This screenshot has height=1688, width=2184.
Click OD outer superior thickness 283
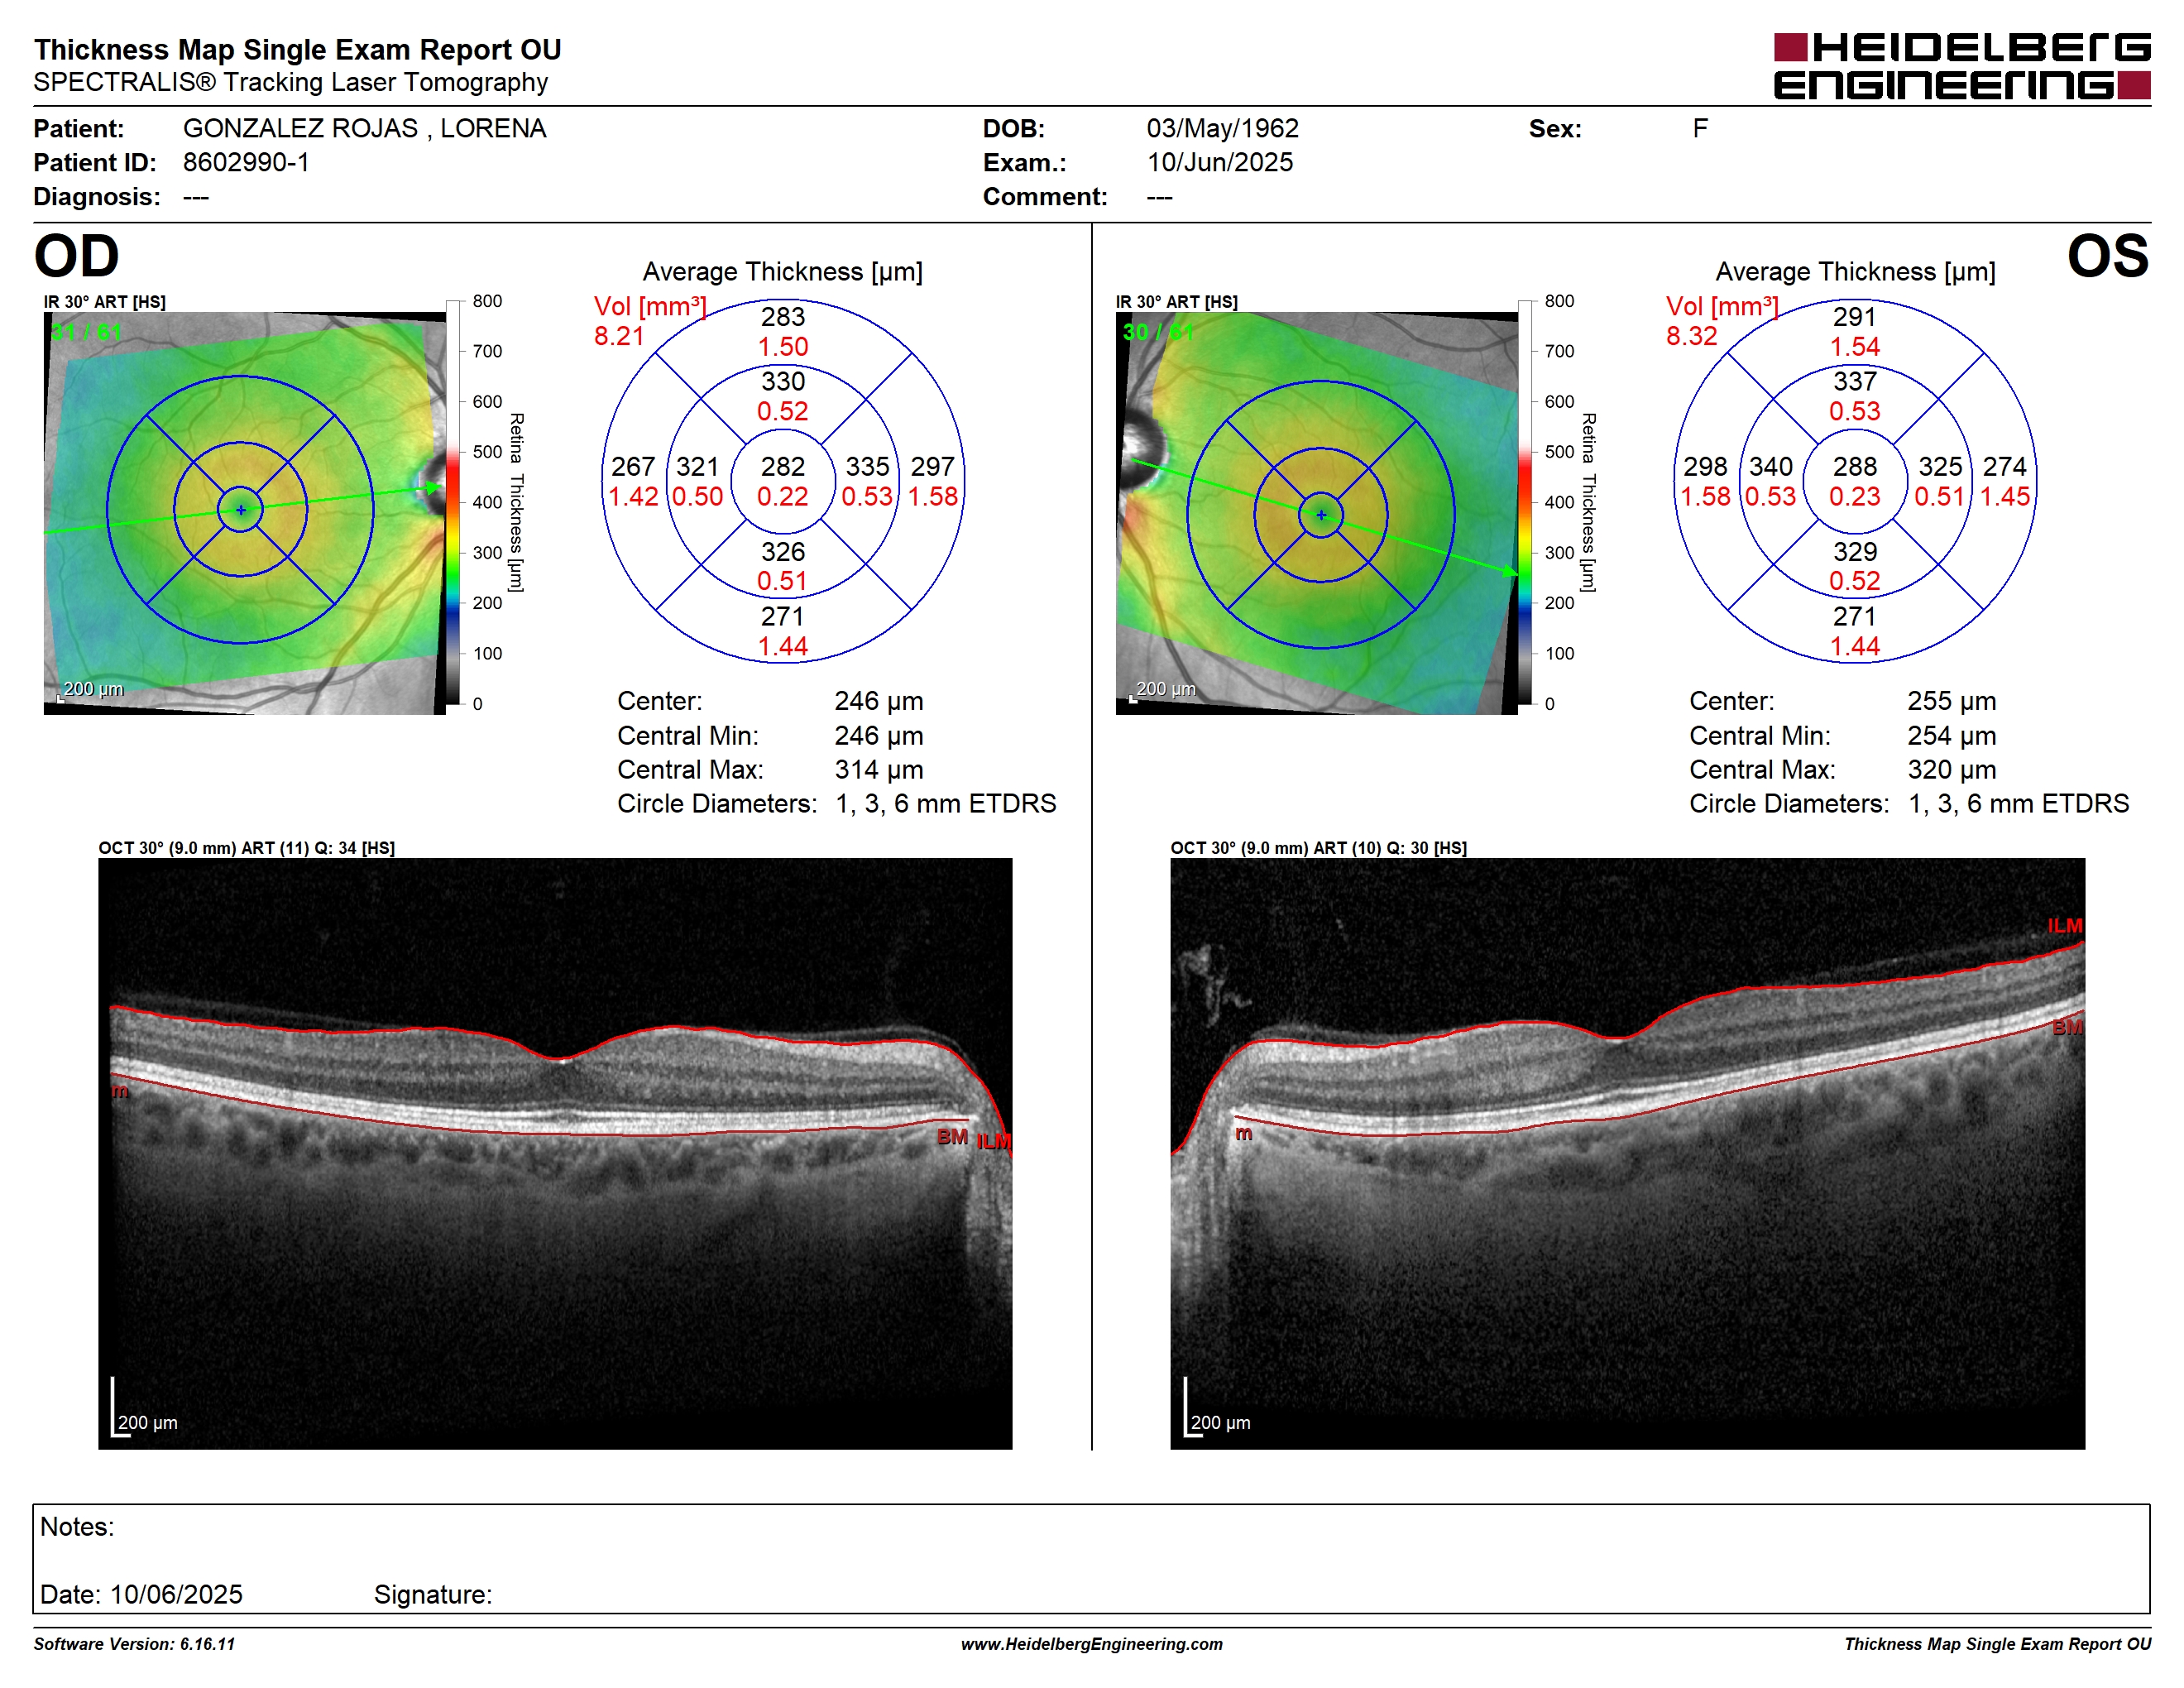[783, 317]
